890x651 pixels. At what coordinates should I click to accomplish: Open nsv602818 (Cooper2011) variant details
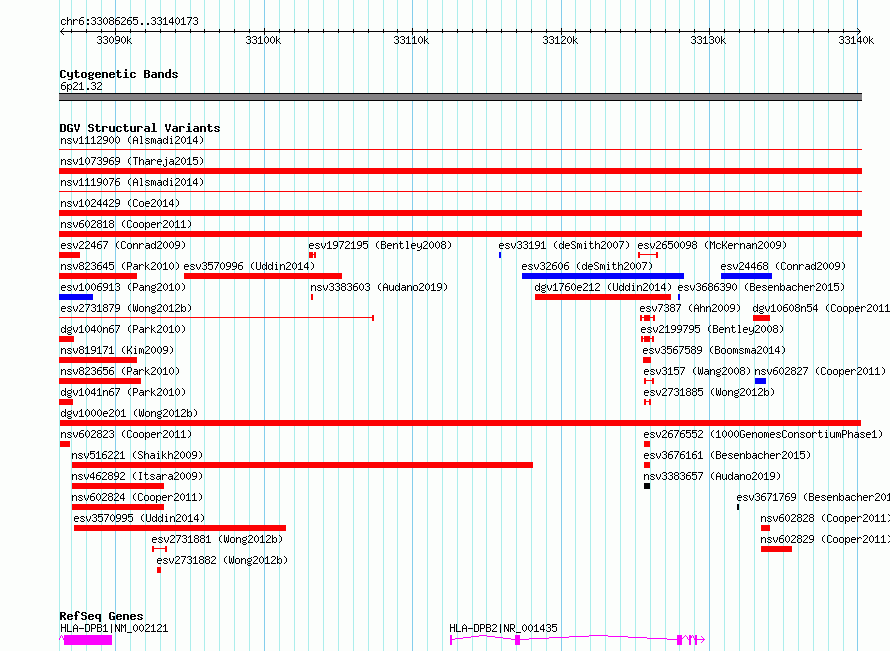(x=126, y=224)
